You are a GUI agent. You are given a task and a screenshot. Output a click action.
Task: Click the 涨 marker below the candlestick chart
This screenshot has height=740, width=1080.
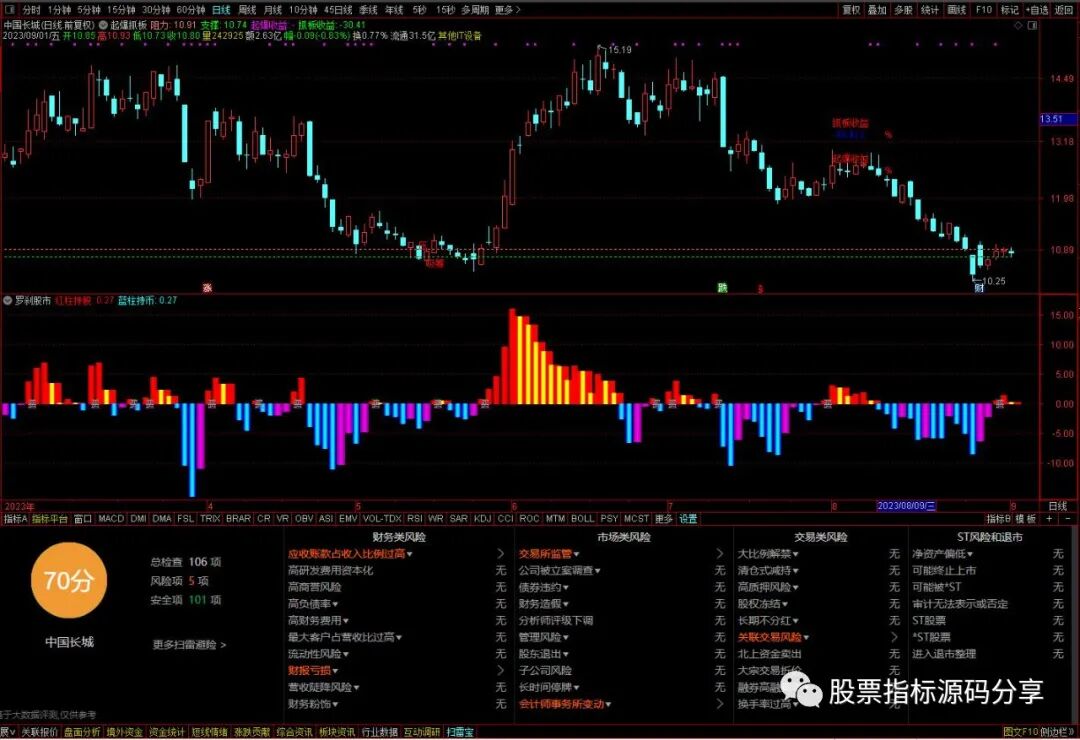(207, 288)
